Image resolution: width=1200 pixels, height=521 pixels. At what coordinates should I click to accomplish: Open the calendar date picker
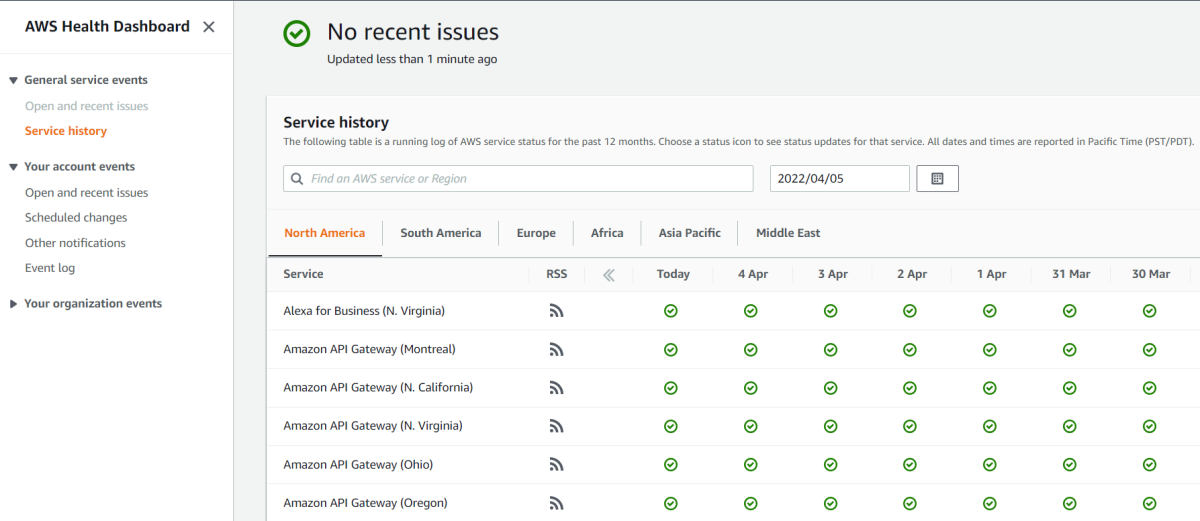937,179
